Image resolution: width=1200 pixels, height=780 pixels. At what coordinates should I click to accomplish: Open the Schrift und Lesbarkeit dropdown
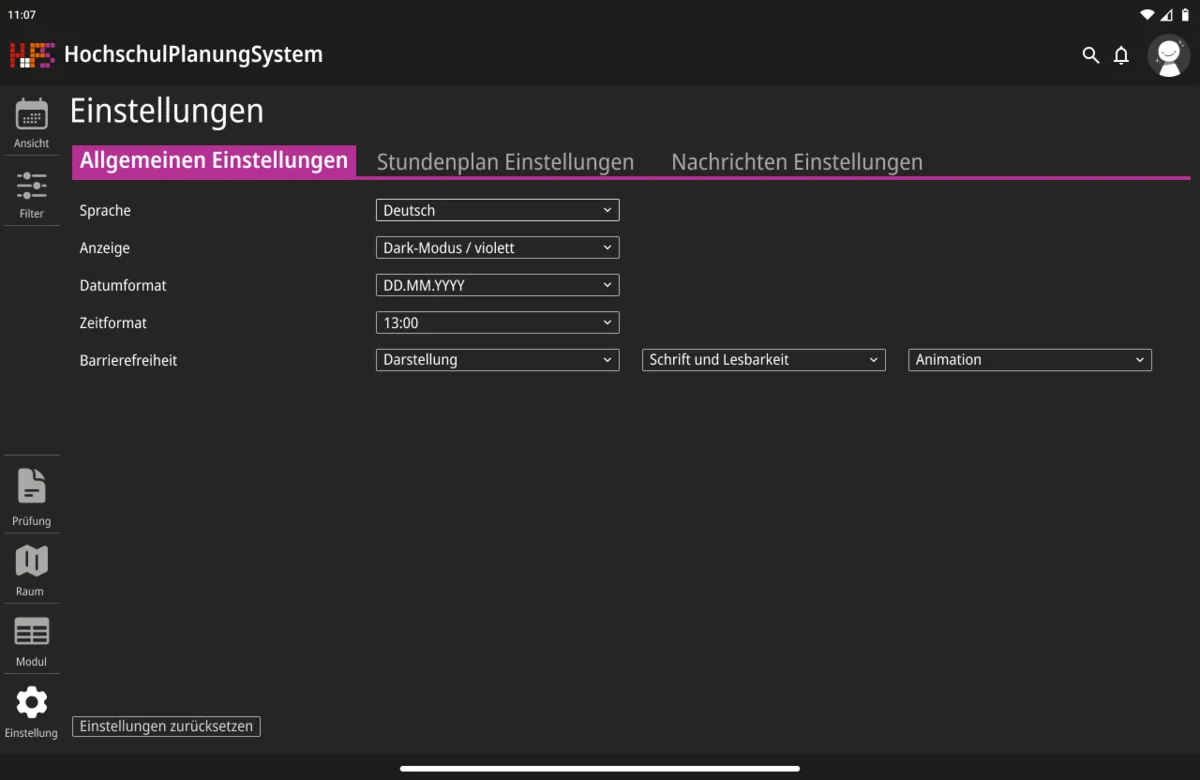pyautogui.click(x=763, y=360)
